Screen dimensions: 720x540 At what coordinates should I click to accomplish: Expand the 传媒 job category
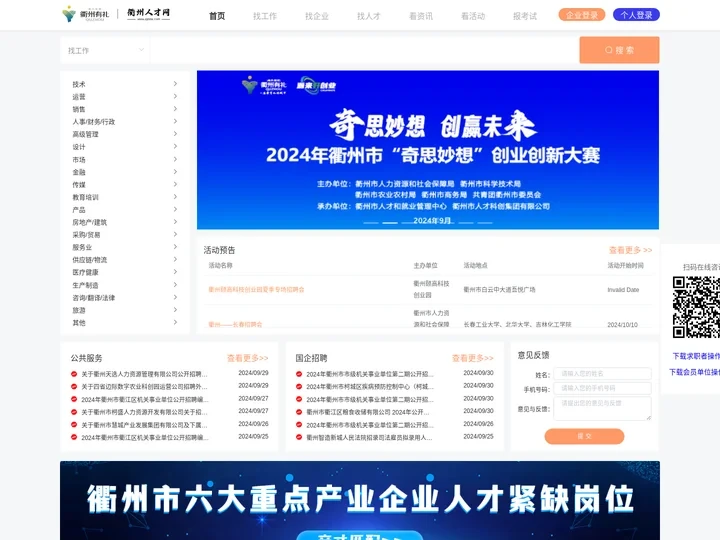[124, 184]
